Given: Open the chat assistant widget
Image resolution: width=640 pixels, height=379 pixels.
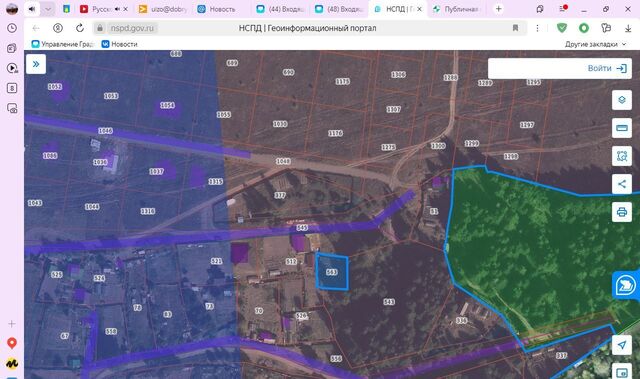Looking at the screenshot, I should click(x=625, y=285).
